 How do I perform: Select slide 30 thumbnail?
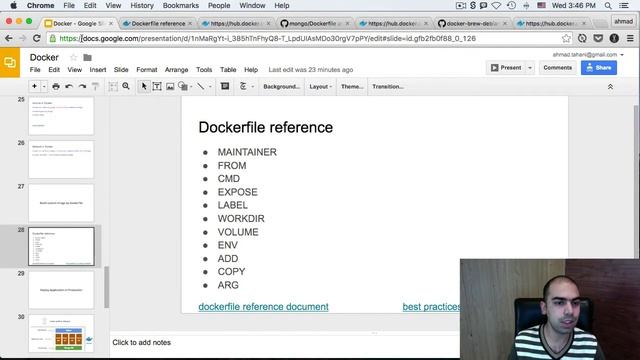[x=61, y=333]
